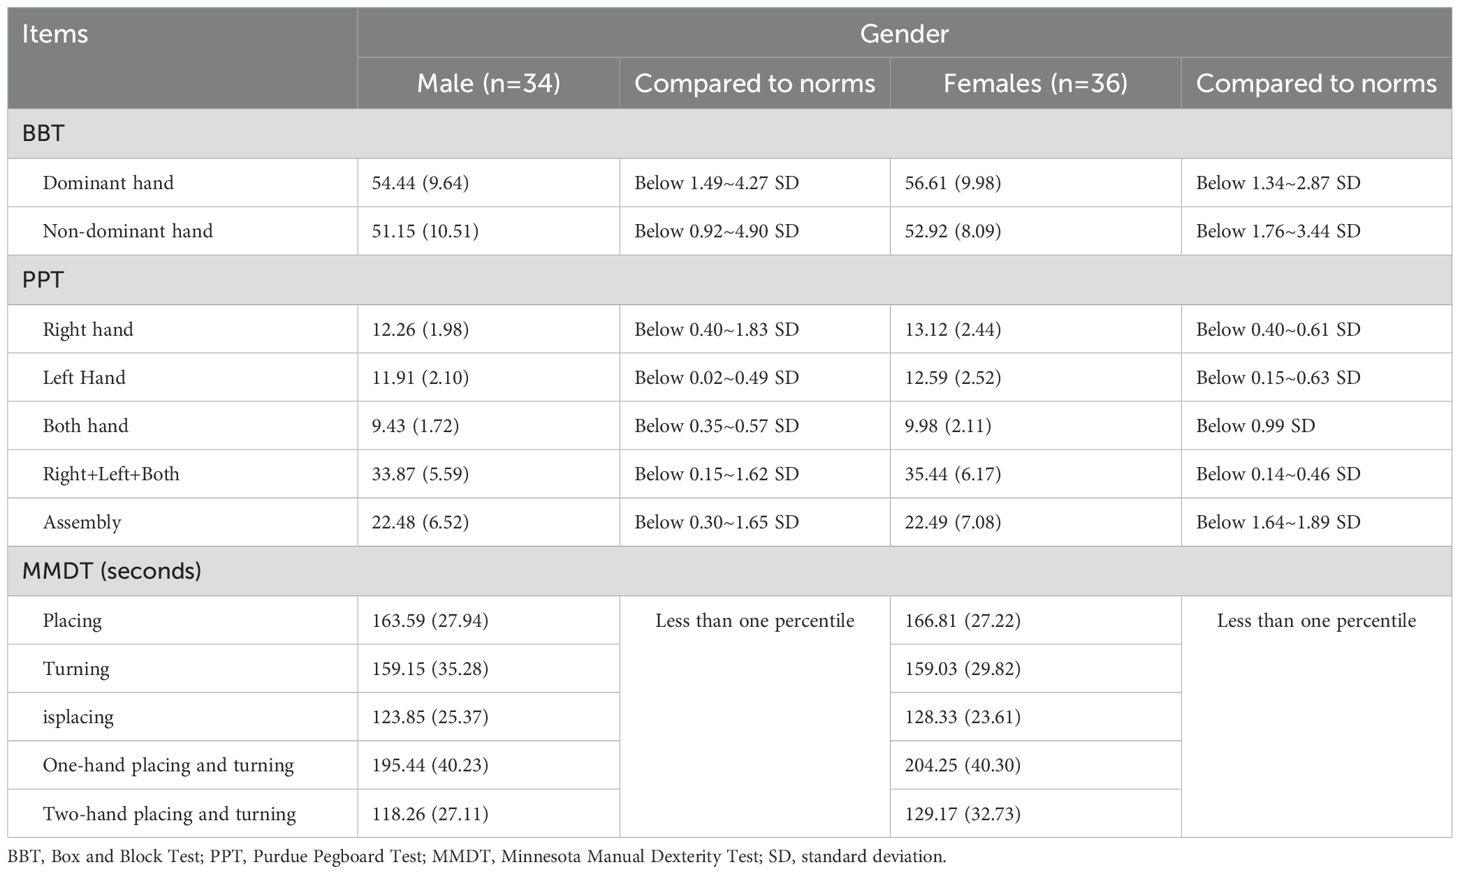Screen dimensions: 1460x874
Task: Click the Females (n=36) column header
Action: [1035, 83]
